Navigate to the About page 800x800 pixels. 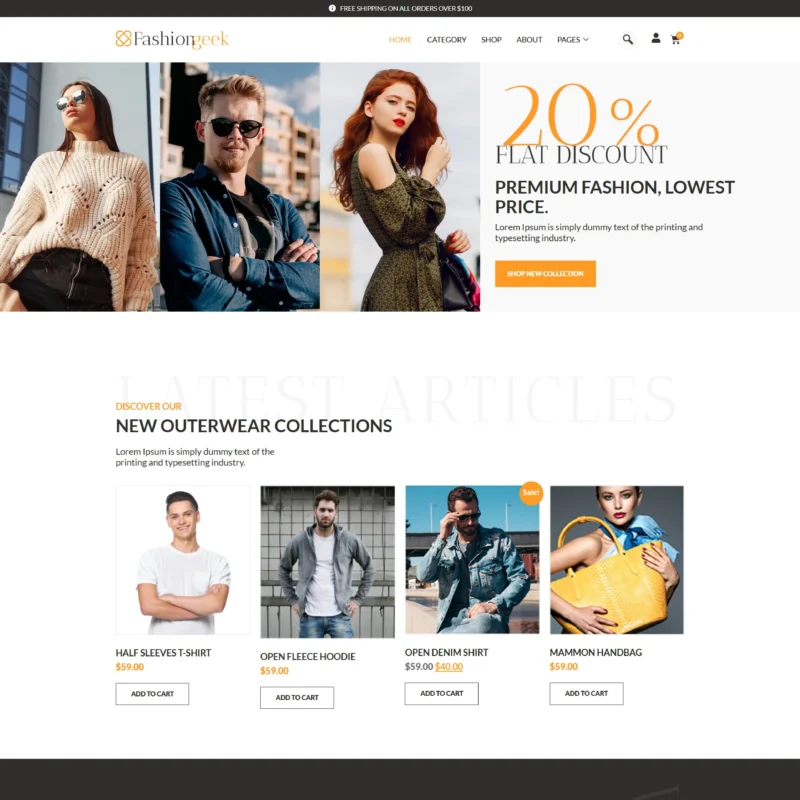[529, 40]
